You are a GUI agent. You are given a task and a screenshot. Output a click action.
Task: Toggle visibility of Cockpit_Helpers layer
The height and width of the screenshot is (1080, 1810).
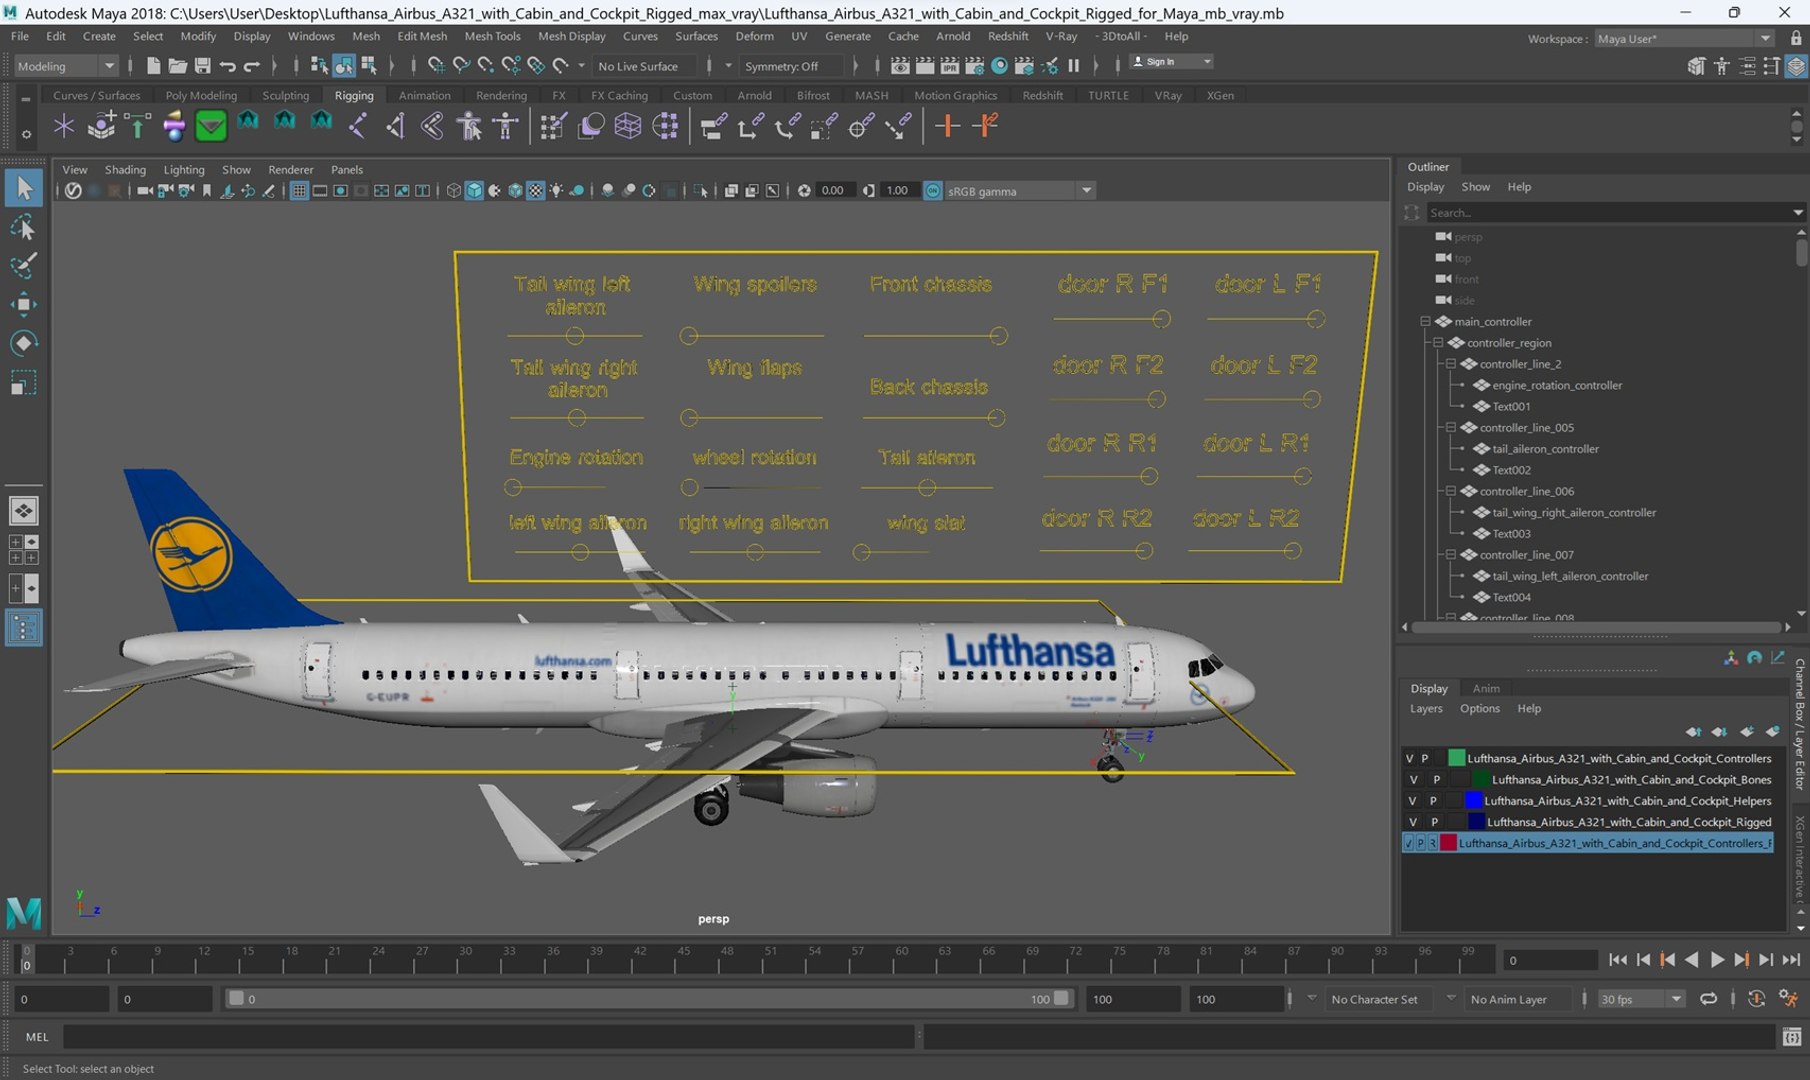(1412, 801)
